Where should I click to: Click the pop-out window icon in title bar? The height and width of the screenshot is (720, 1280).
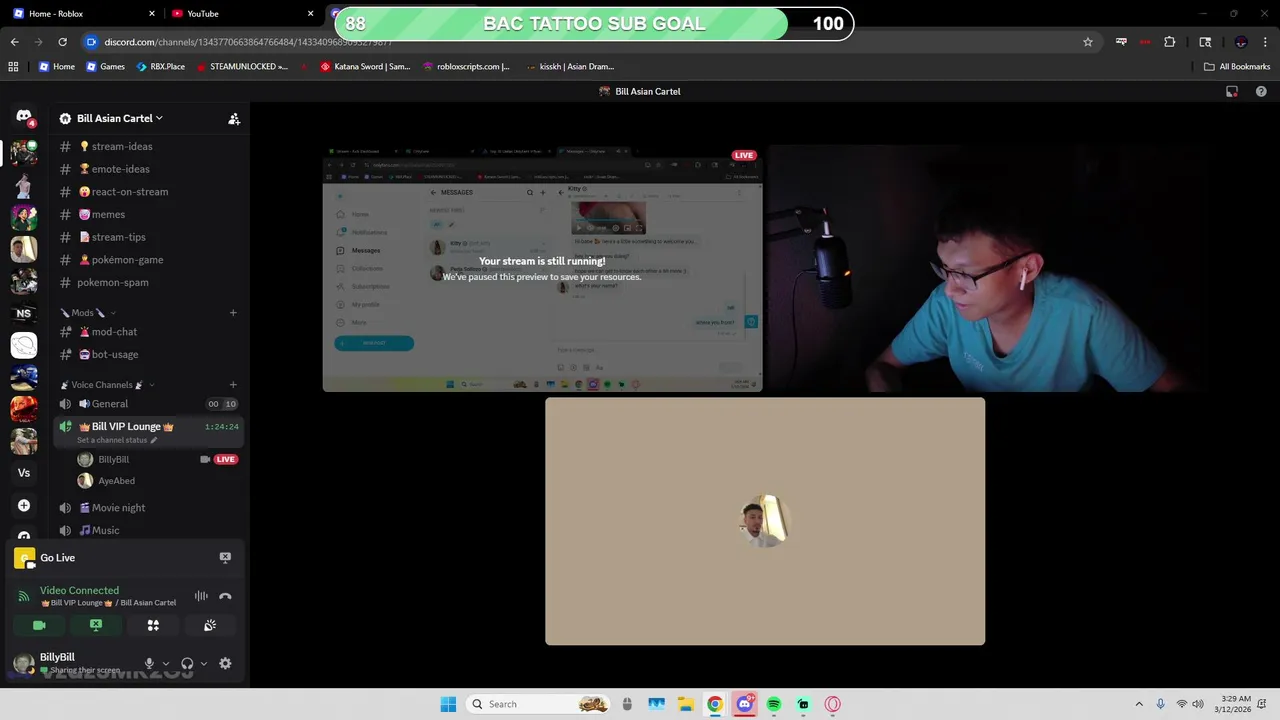pyautogui.click(x=1232, y=91)
